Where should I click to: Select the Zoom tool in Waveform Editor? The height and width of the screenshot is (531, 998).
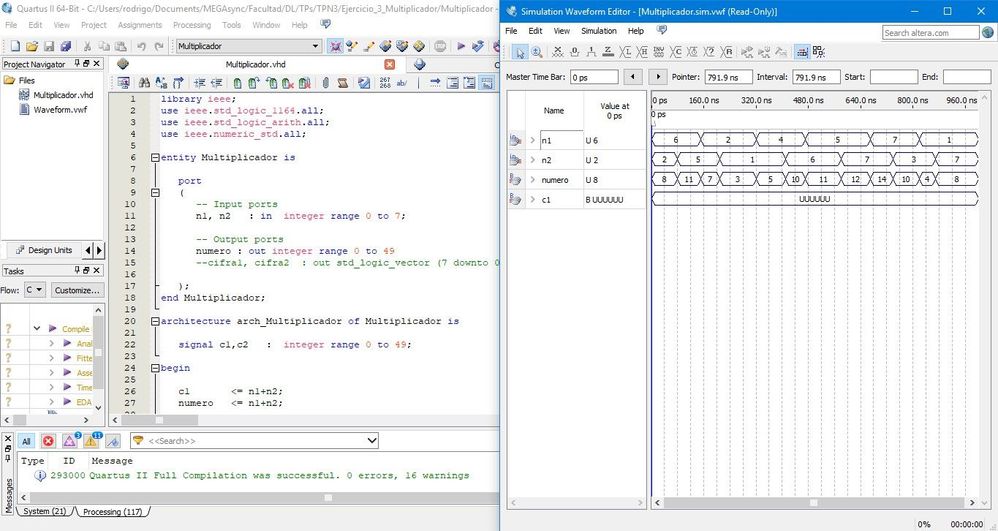click(537, 53)
